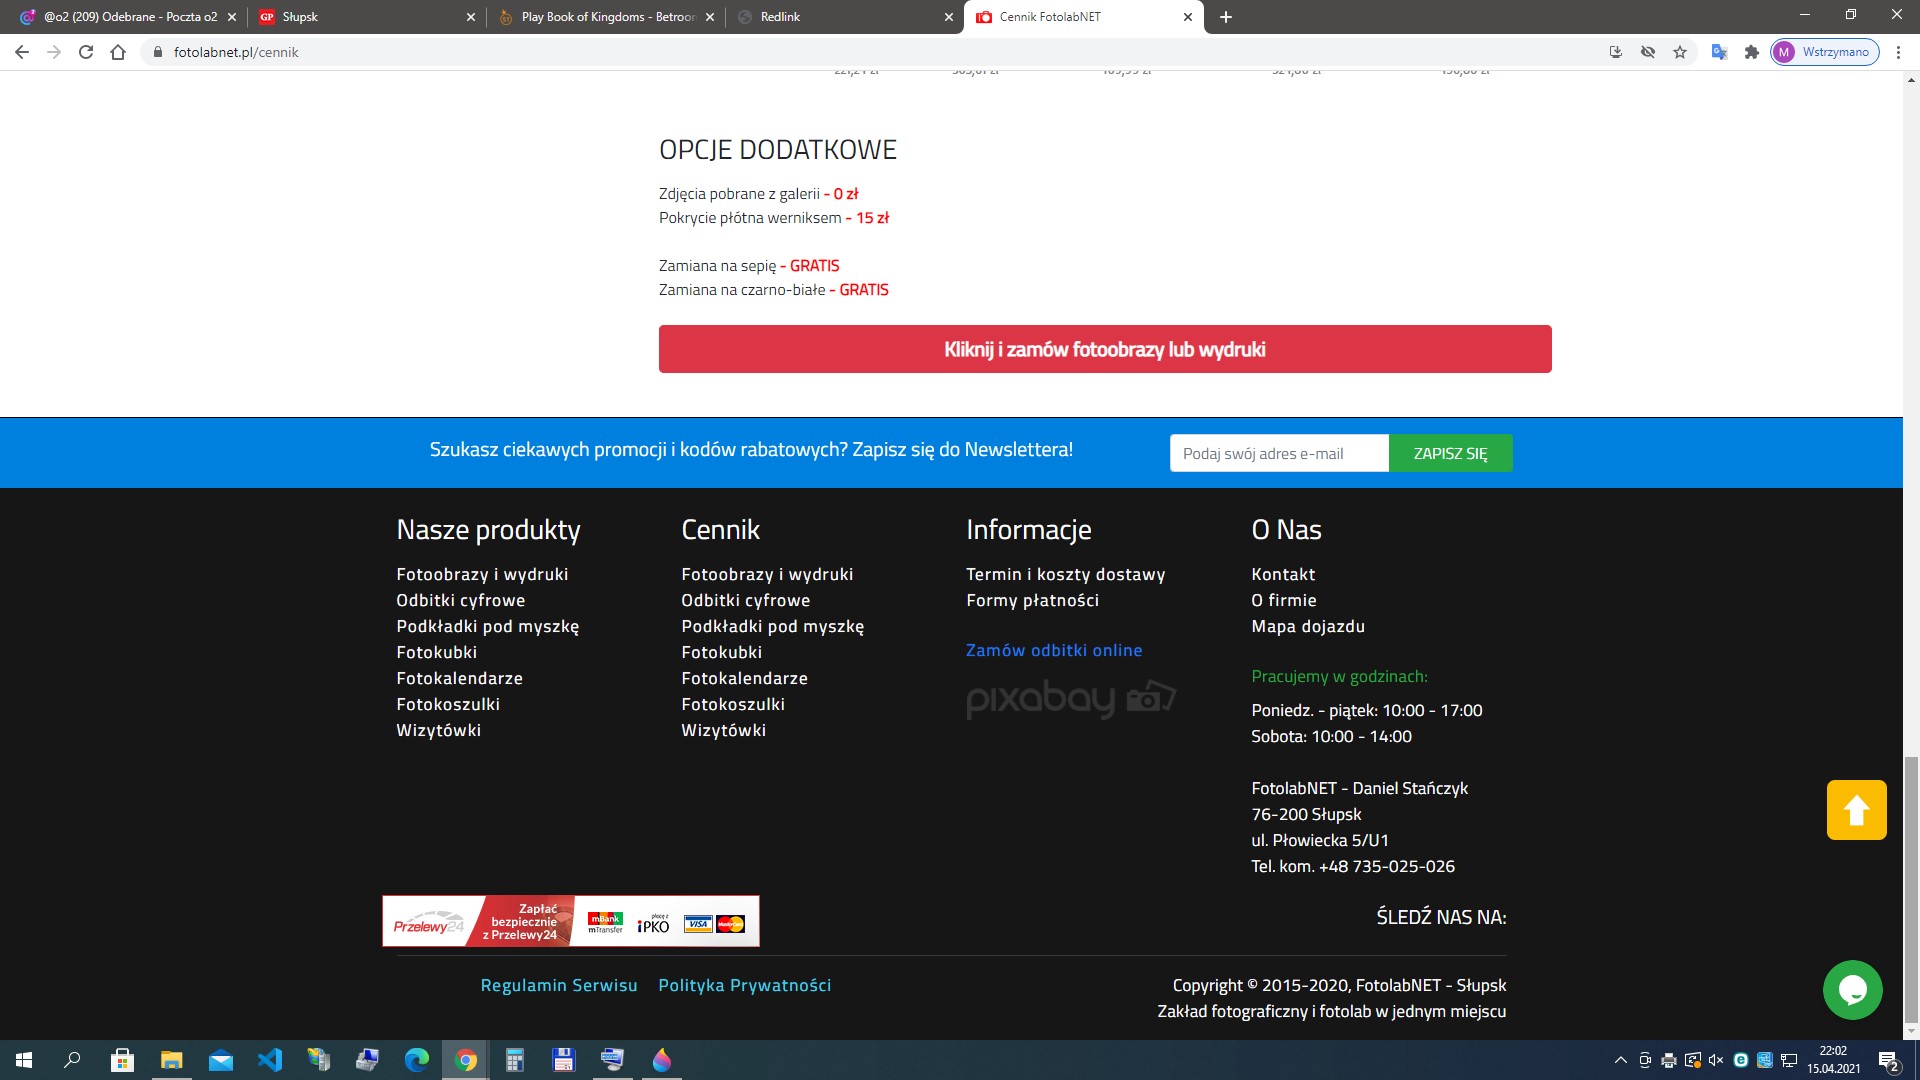Open the browser home page
Screen dimensions: 1920x1080
[118, 52]
